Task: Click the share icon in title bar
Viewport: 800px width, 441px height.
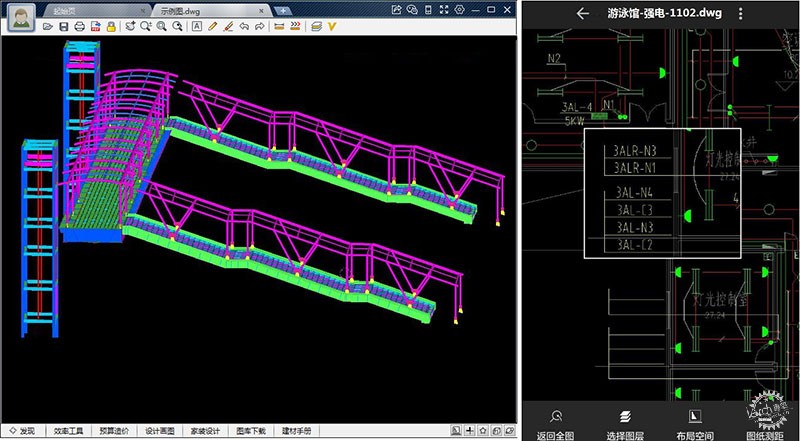Action: point(397,10)
